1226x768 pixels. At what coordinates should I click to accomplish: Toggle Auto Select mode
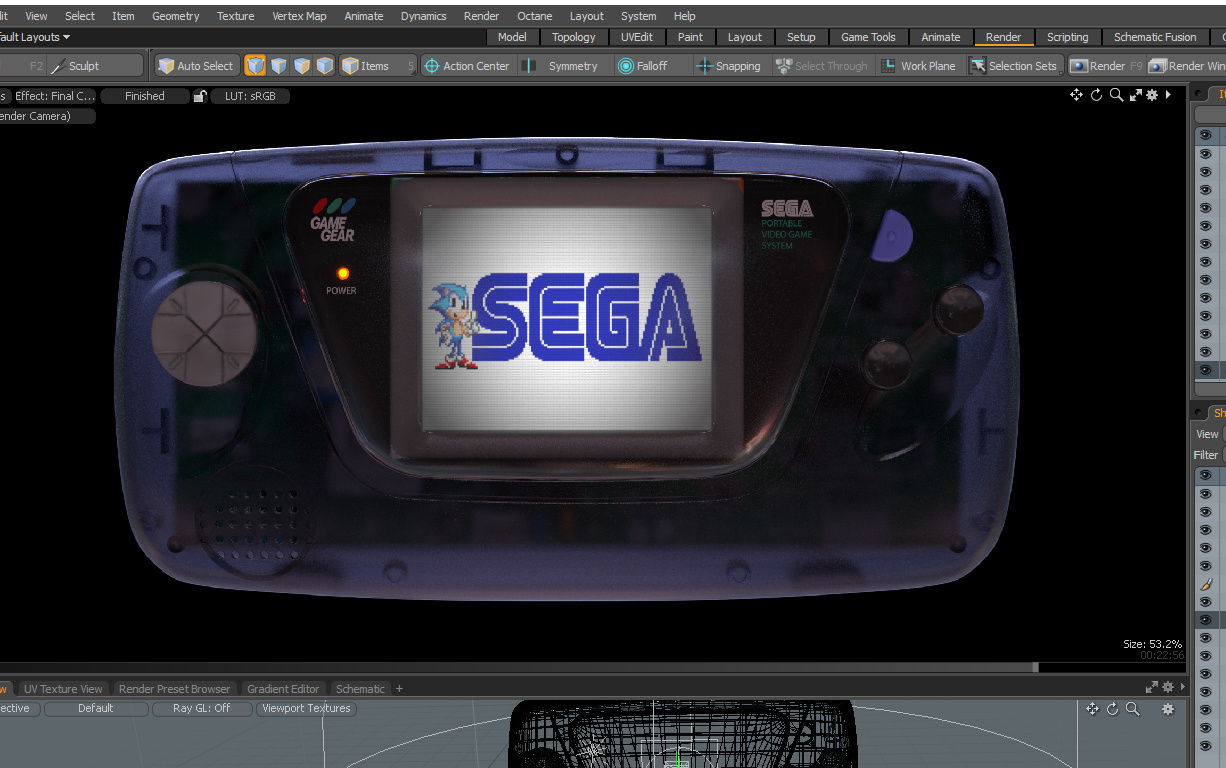point(196,66)
